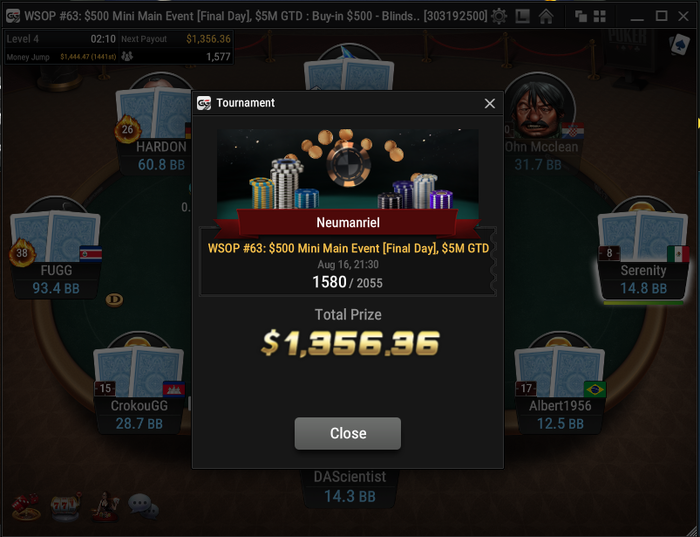The height and width of the screenshot is (537, 700).
Task: Click the tournament name link in dialog
Action: tap(348, 249)
